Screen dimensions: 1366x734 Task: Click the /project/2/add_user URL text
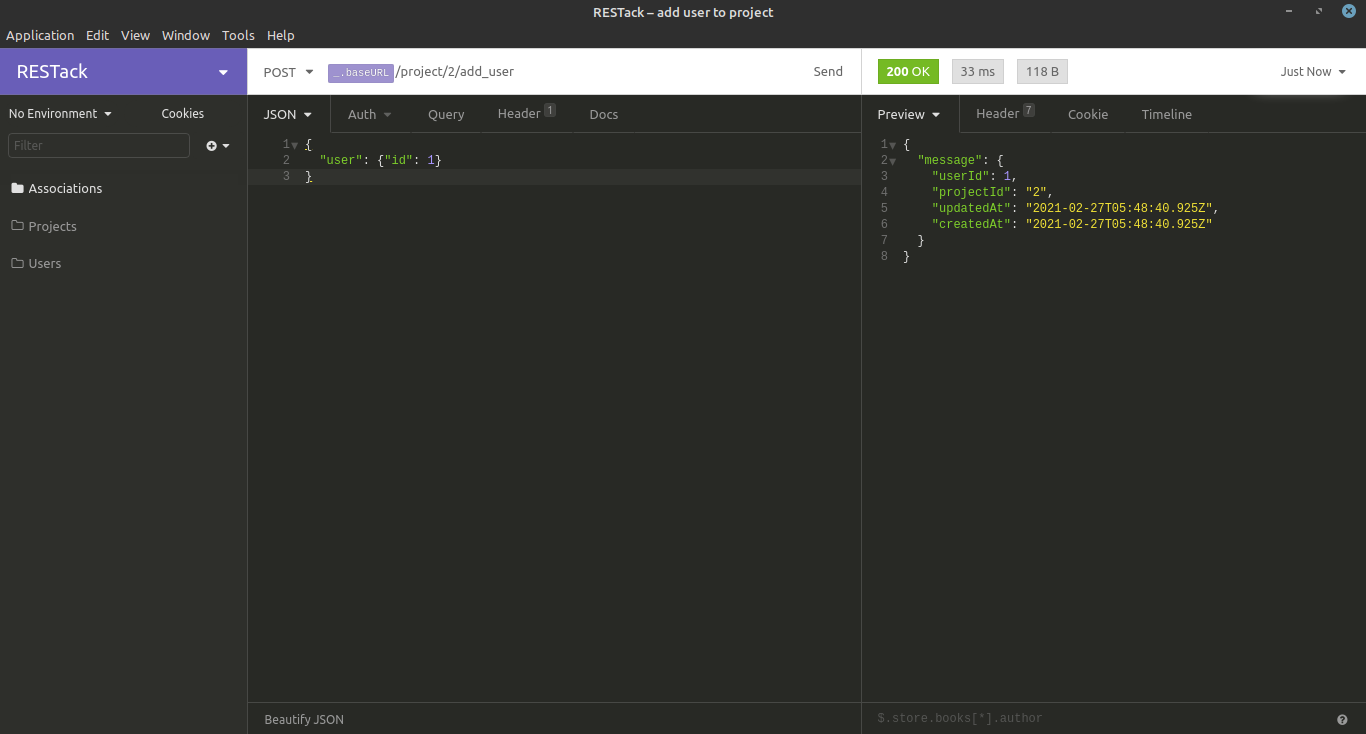click(455, 72)
